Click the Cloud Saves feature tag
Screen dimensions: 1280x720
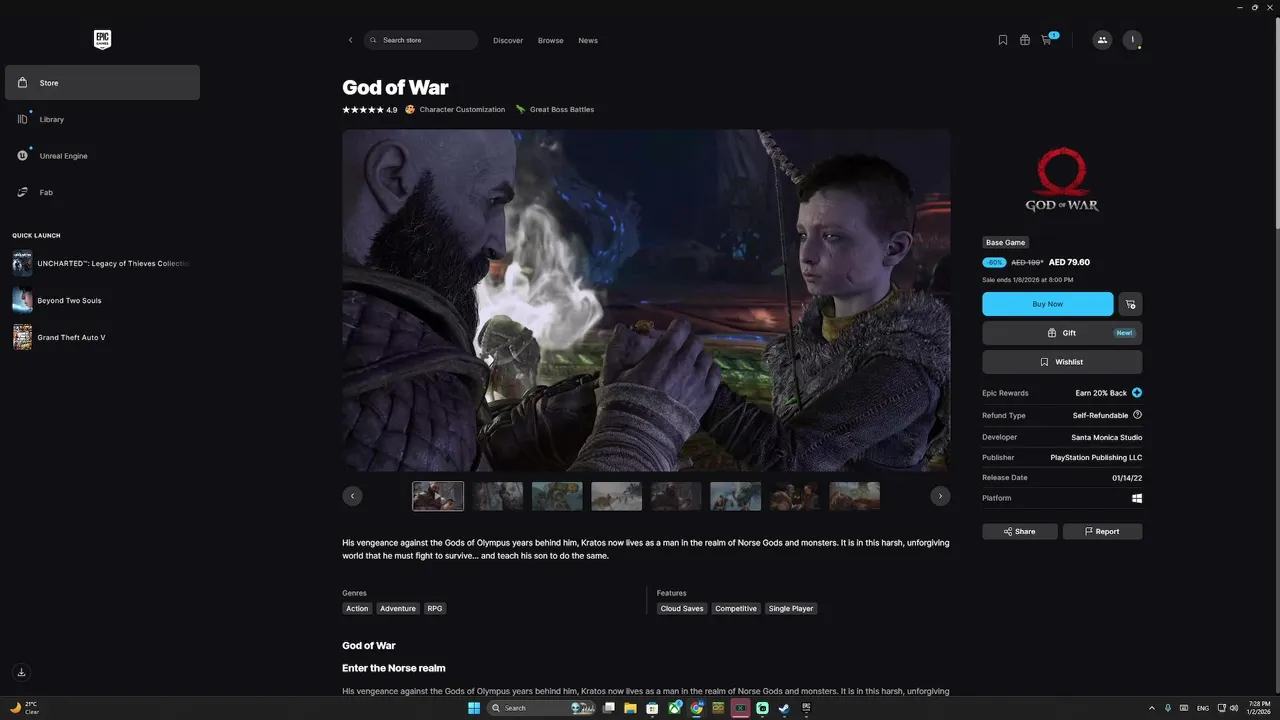click(682, 608)
